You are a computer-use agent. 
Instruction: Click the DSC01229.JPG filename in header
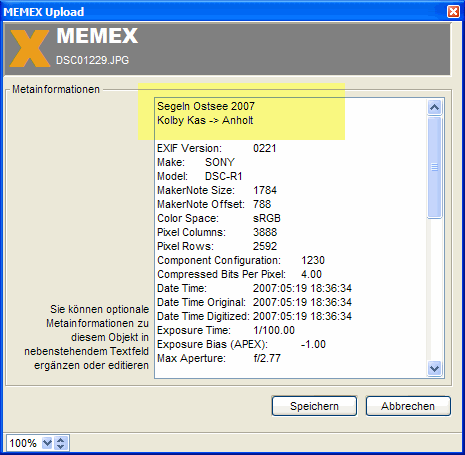[x=92, y=60]
